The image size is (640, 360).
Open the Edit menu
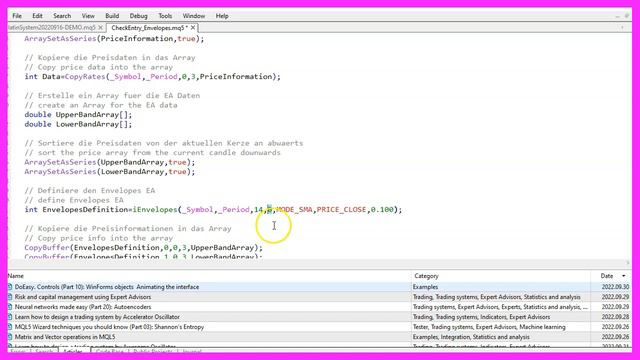37,16
